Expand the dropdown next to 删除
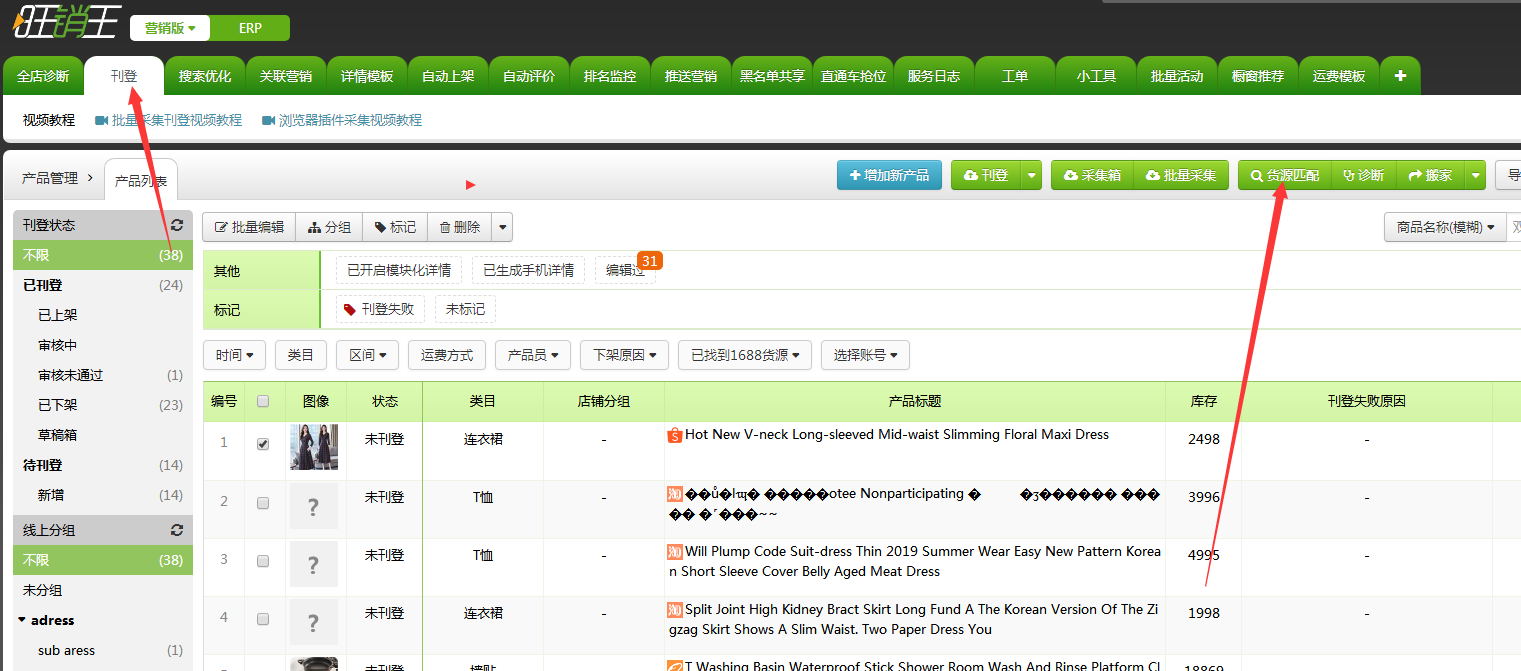The width and height of the screenshot is (1521, 671). pos(502,227)
